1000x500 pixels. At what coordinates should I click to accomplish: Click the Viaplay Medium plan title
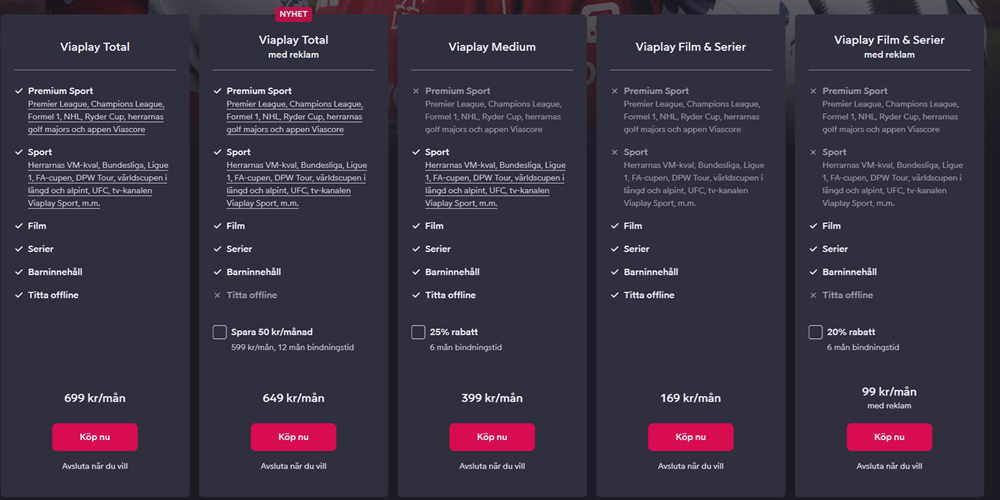(x=492, y=47)
